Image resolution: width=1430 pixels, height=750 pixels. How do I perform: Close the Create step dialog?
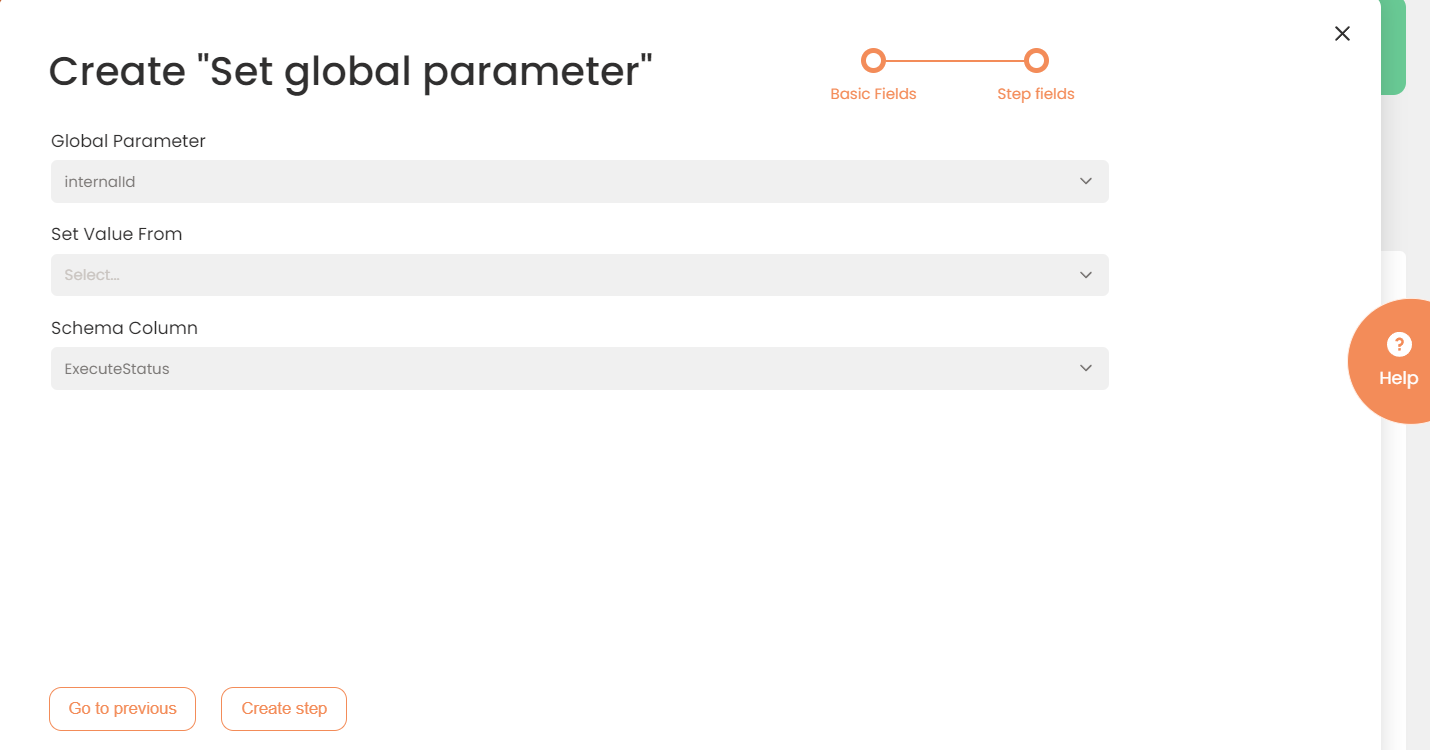point(1342,33)
